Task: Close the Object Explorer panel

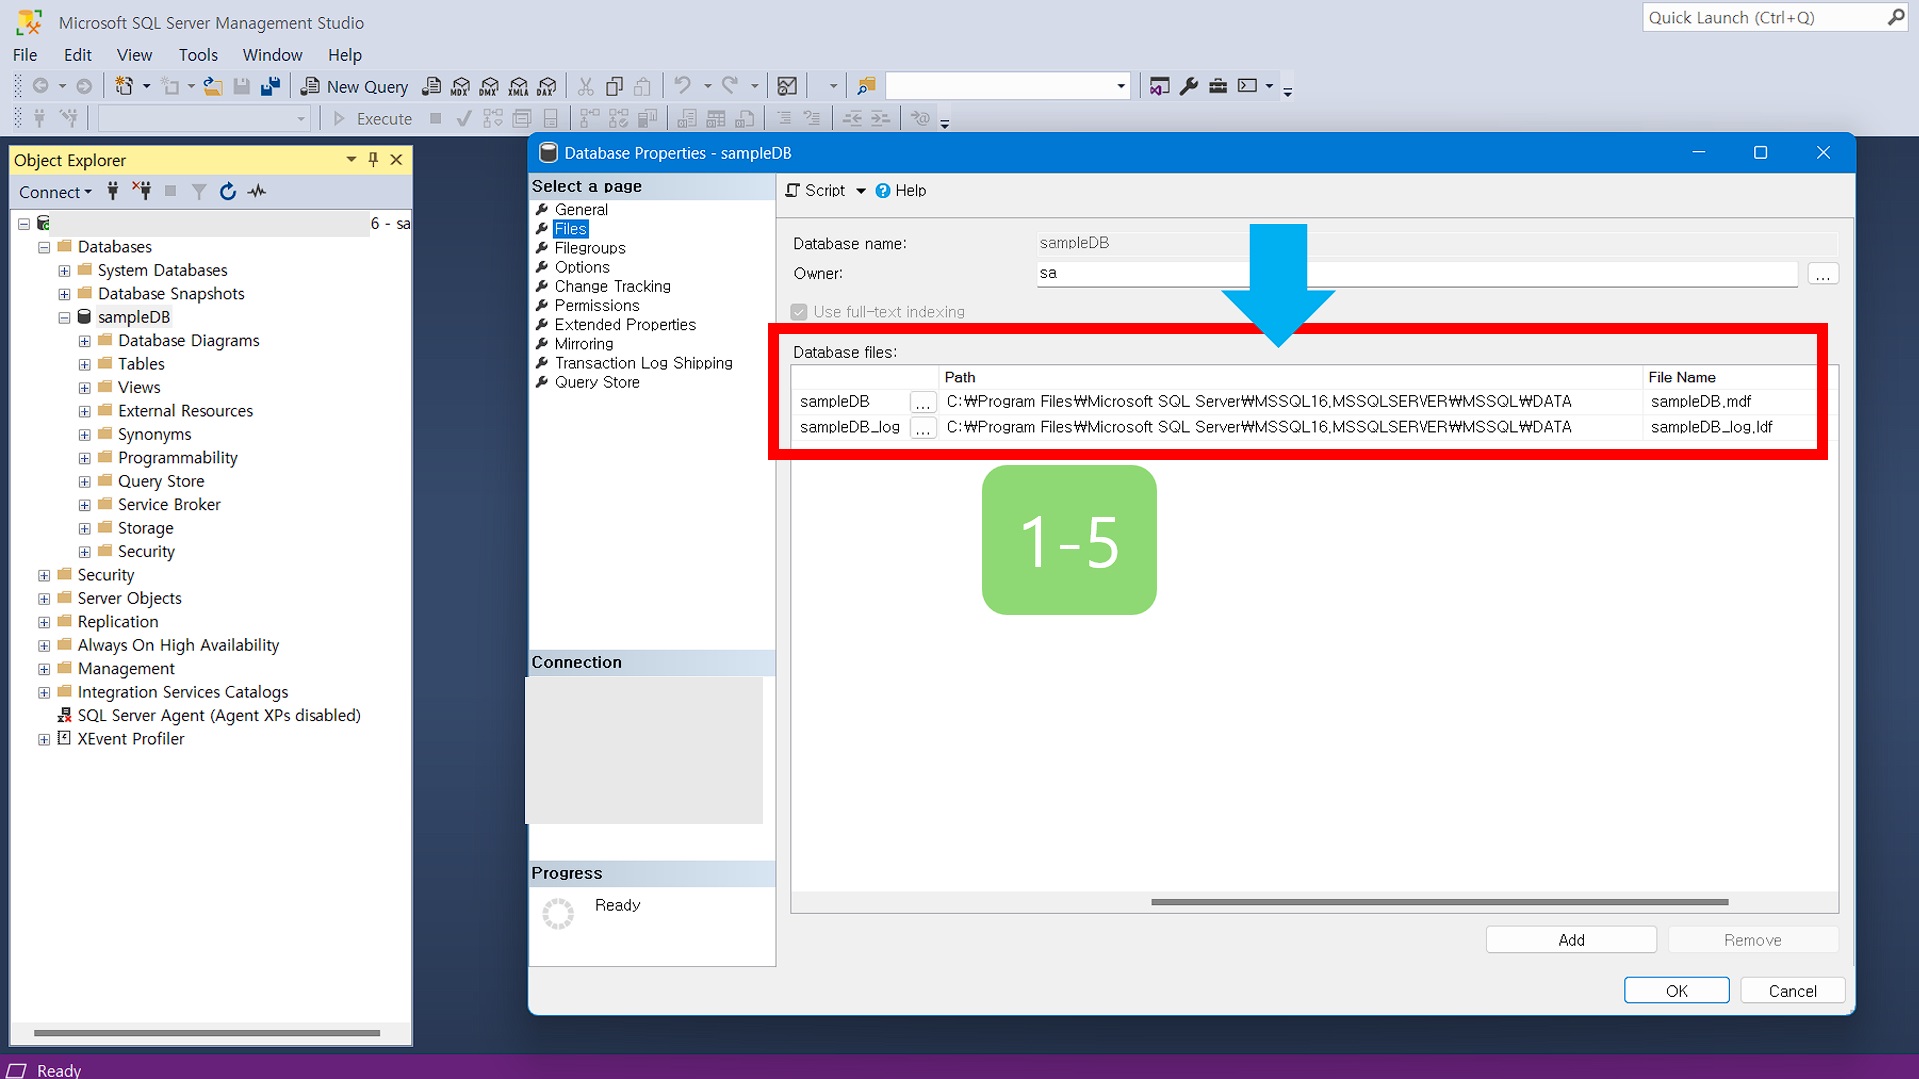Action: click(396, 159)
